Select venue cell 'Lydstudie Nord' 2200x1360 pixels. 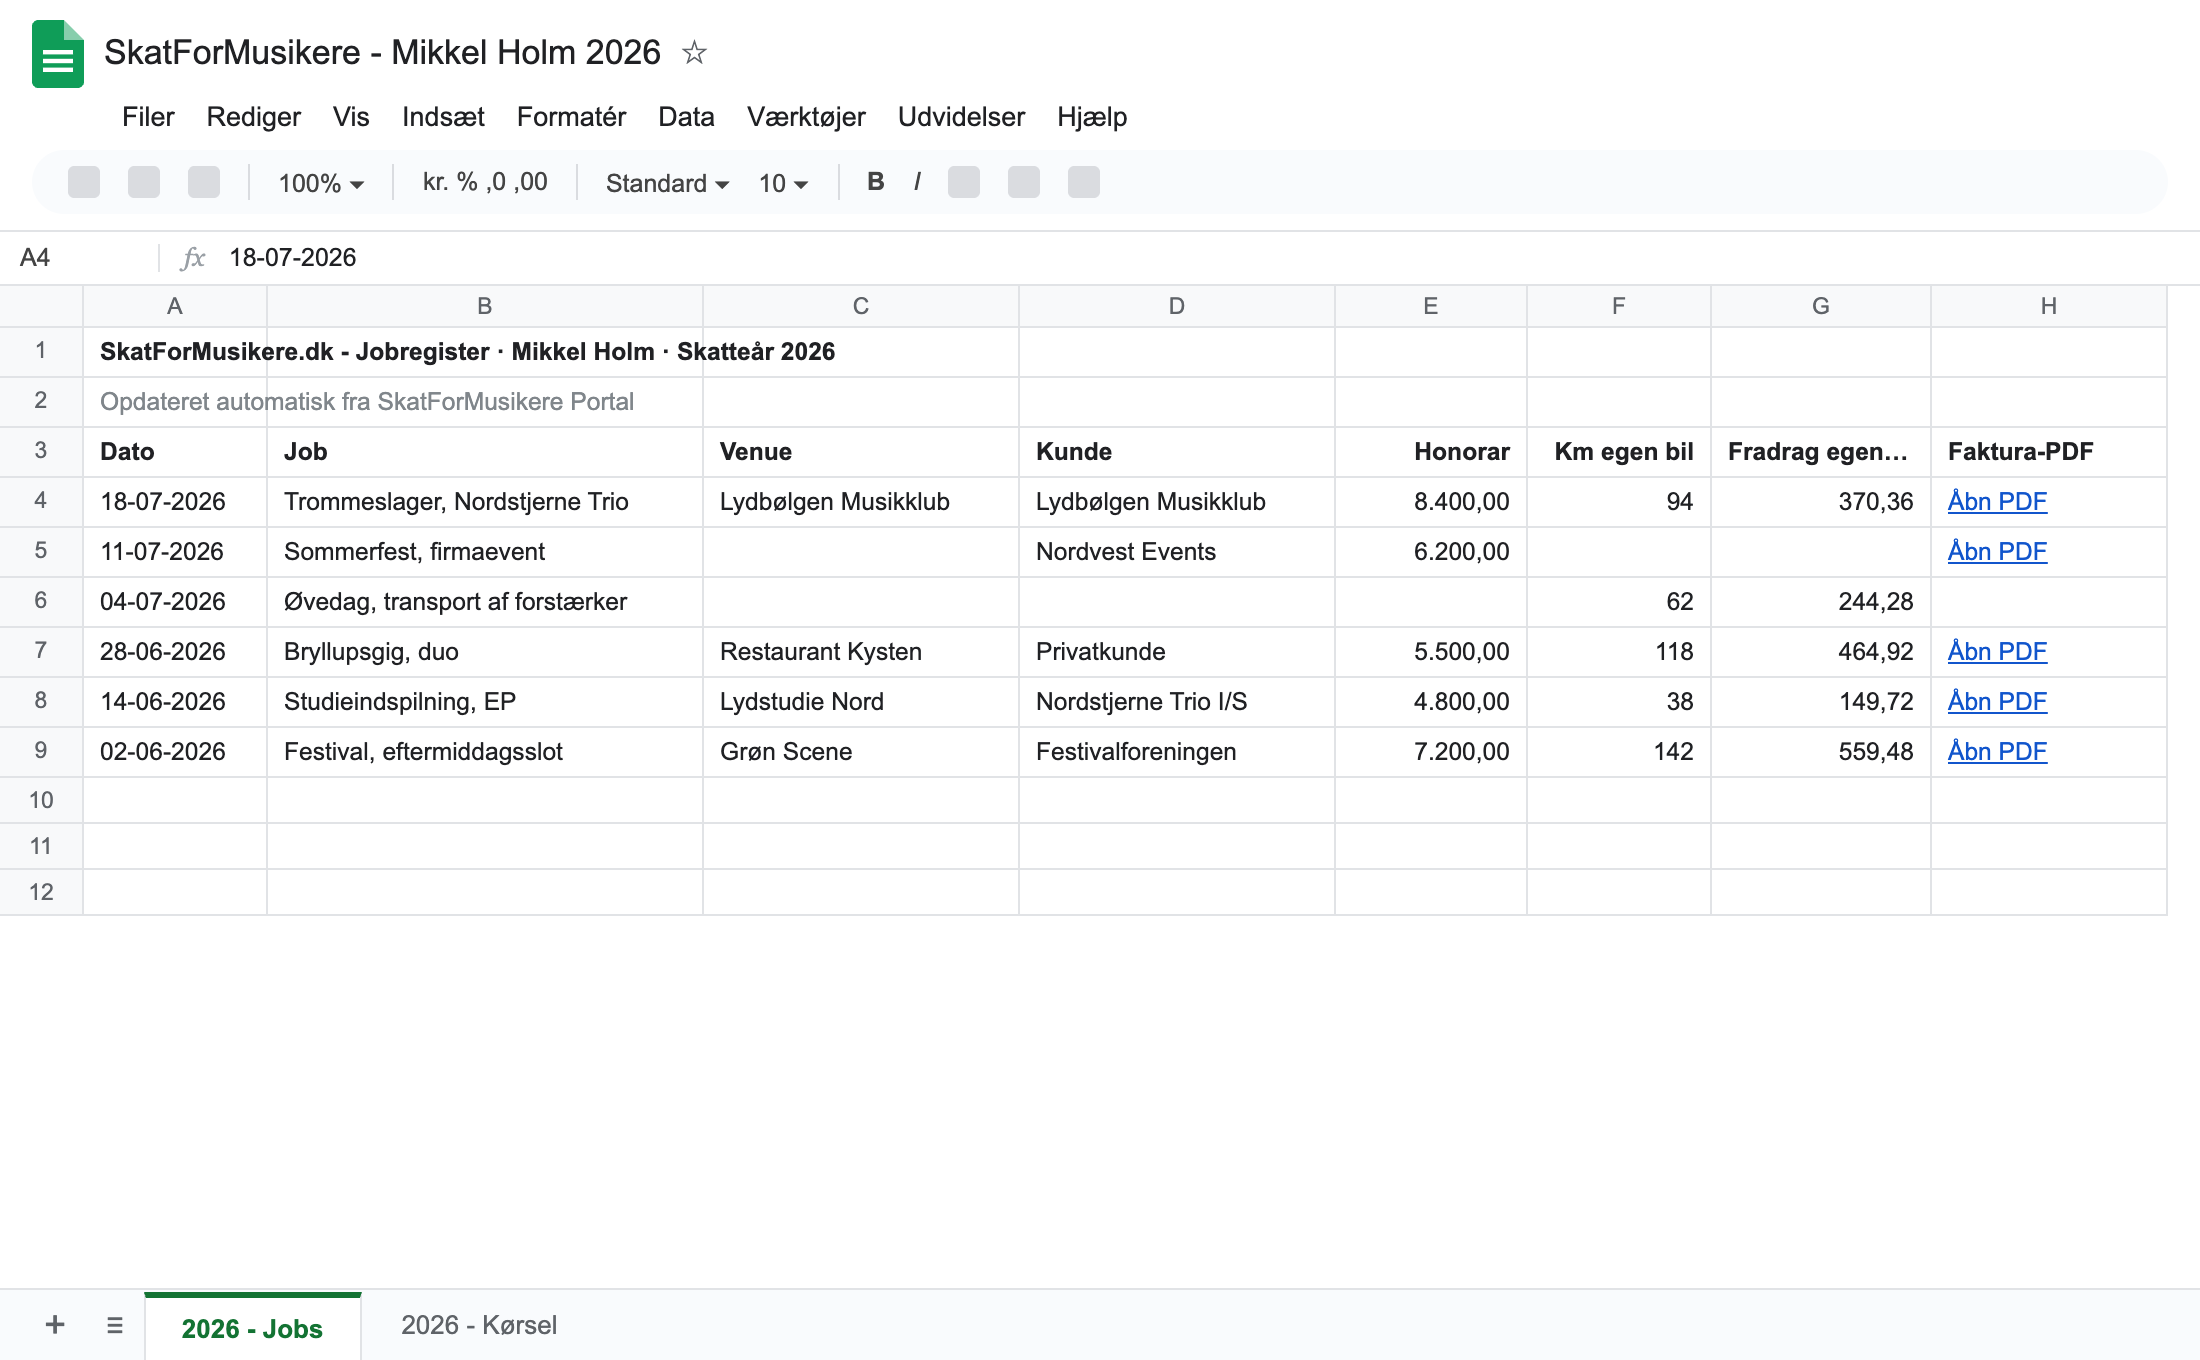click(861, 702)
